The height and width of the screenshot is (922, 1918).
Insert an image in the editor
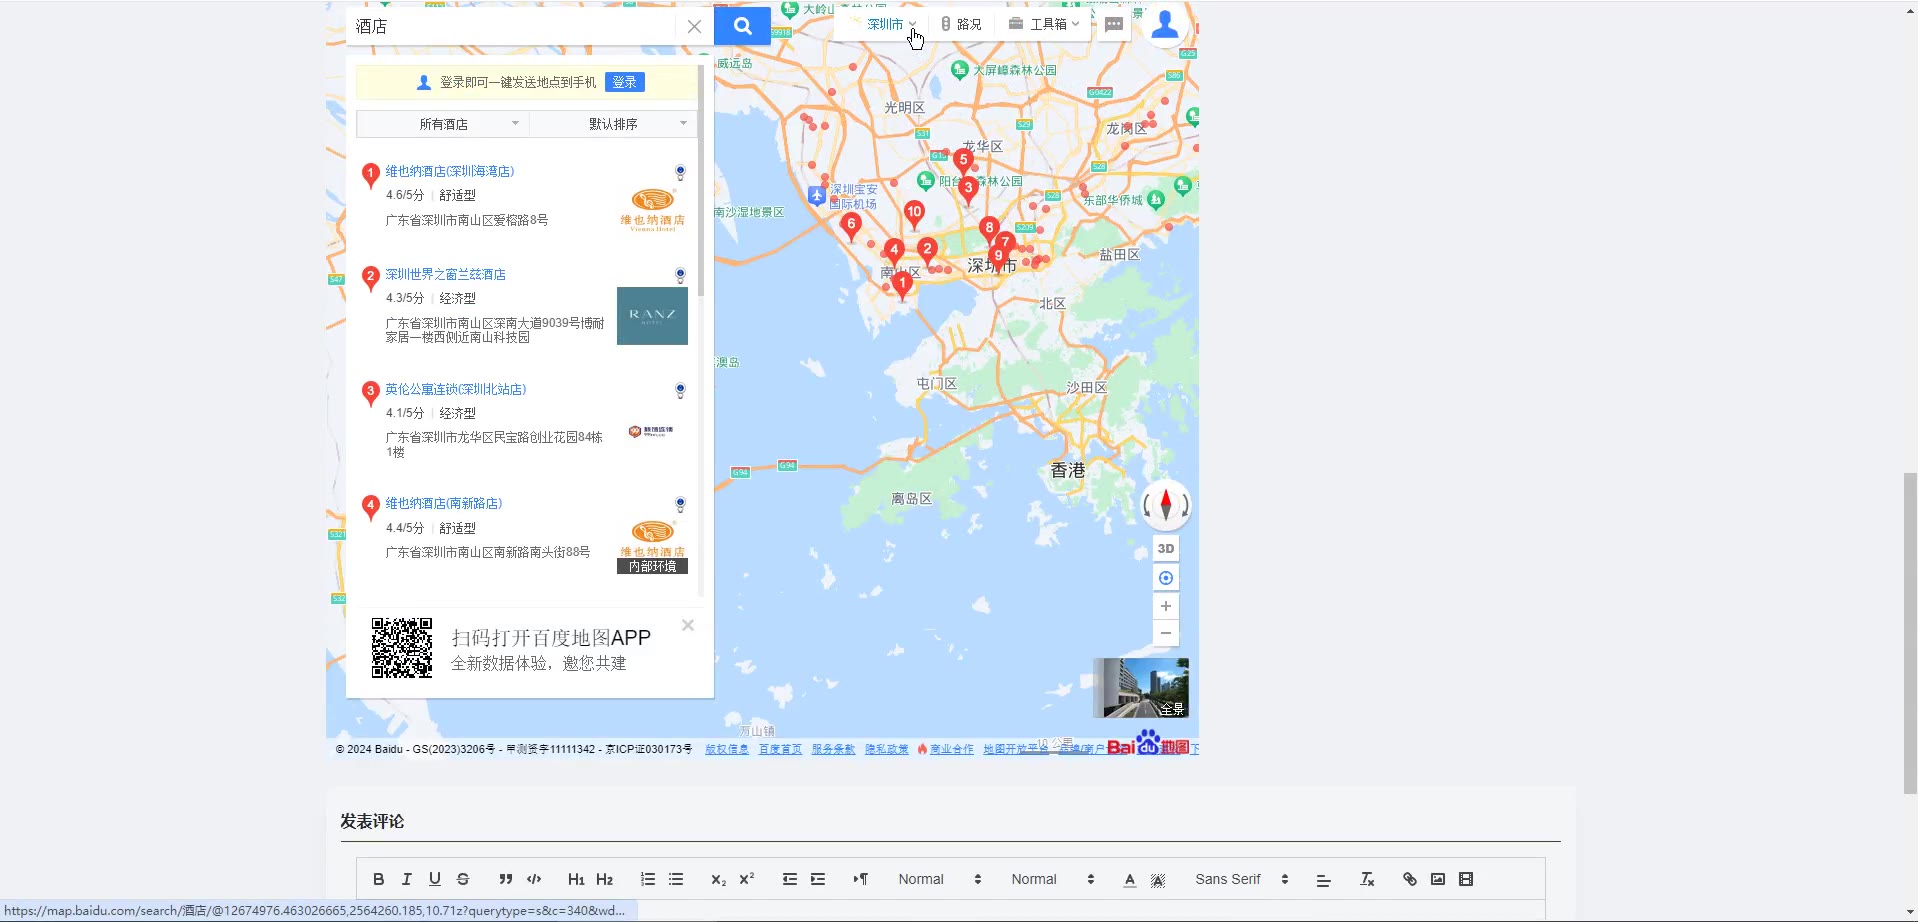pyautogui.click(x=1438, y=879)
